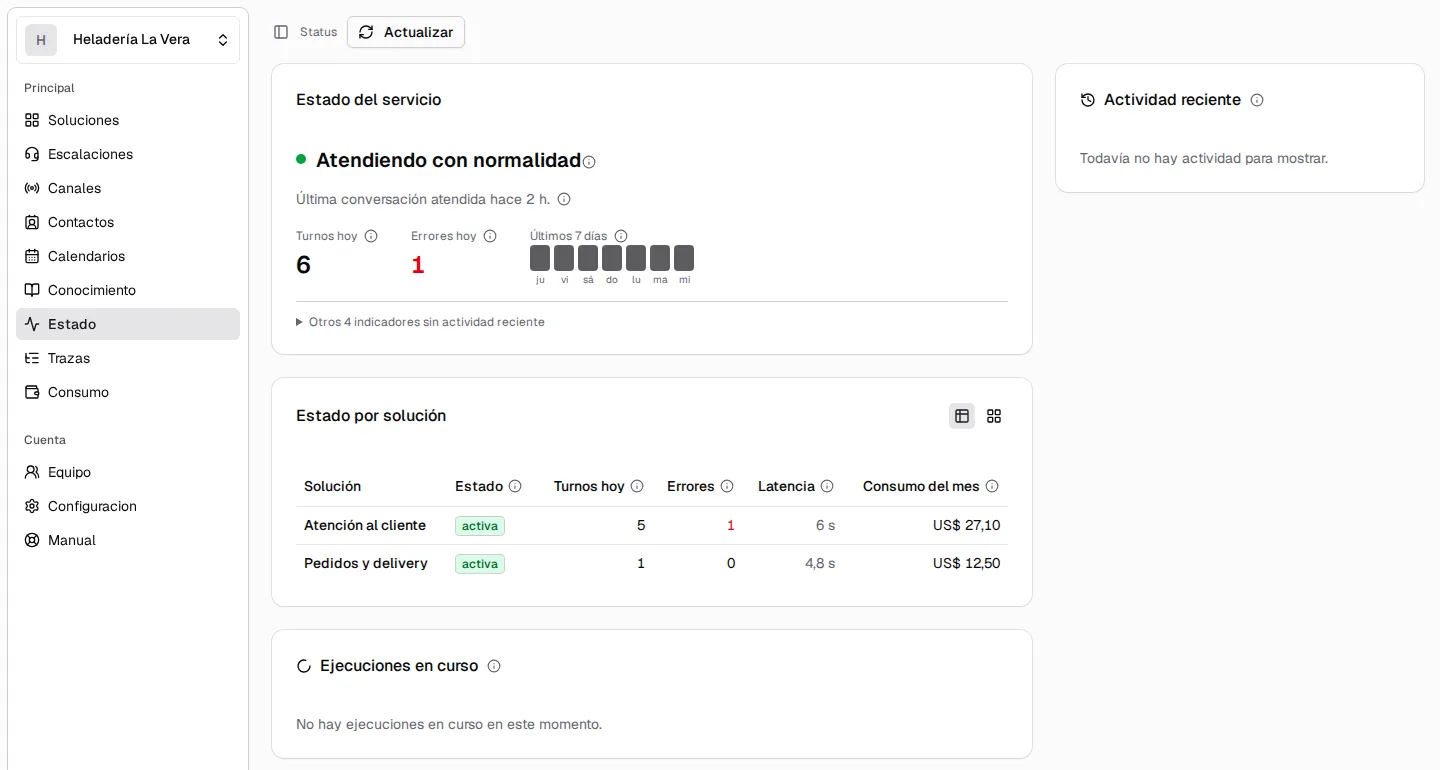Click the activa badge for Atención al cliente
Screen dimensions: 1440x770
click(x=480, y=526)
